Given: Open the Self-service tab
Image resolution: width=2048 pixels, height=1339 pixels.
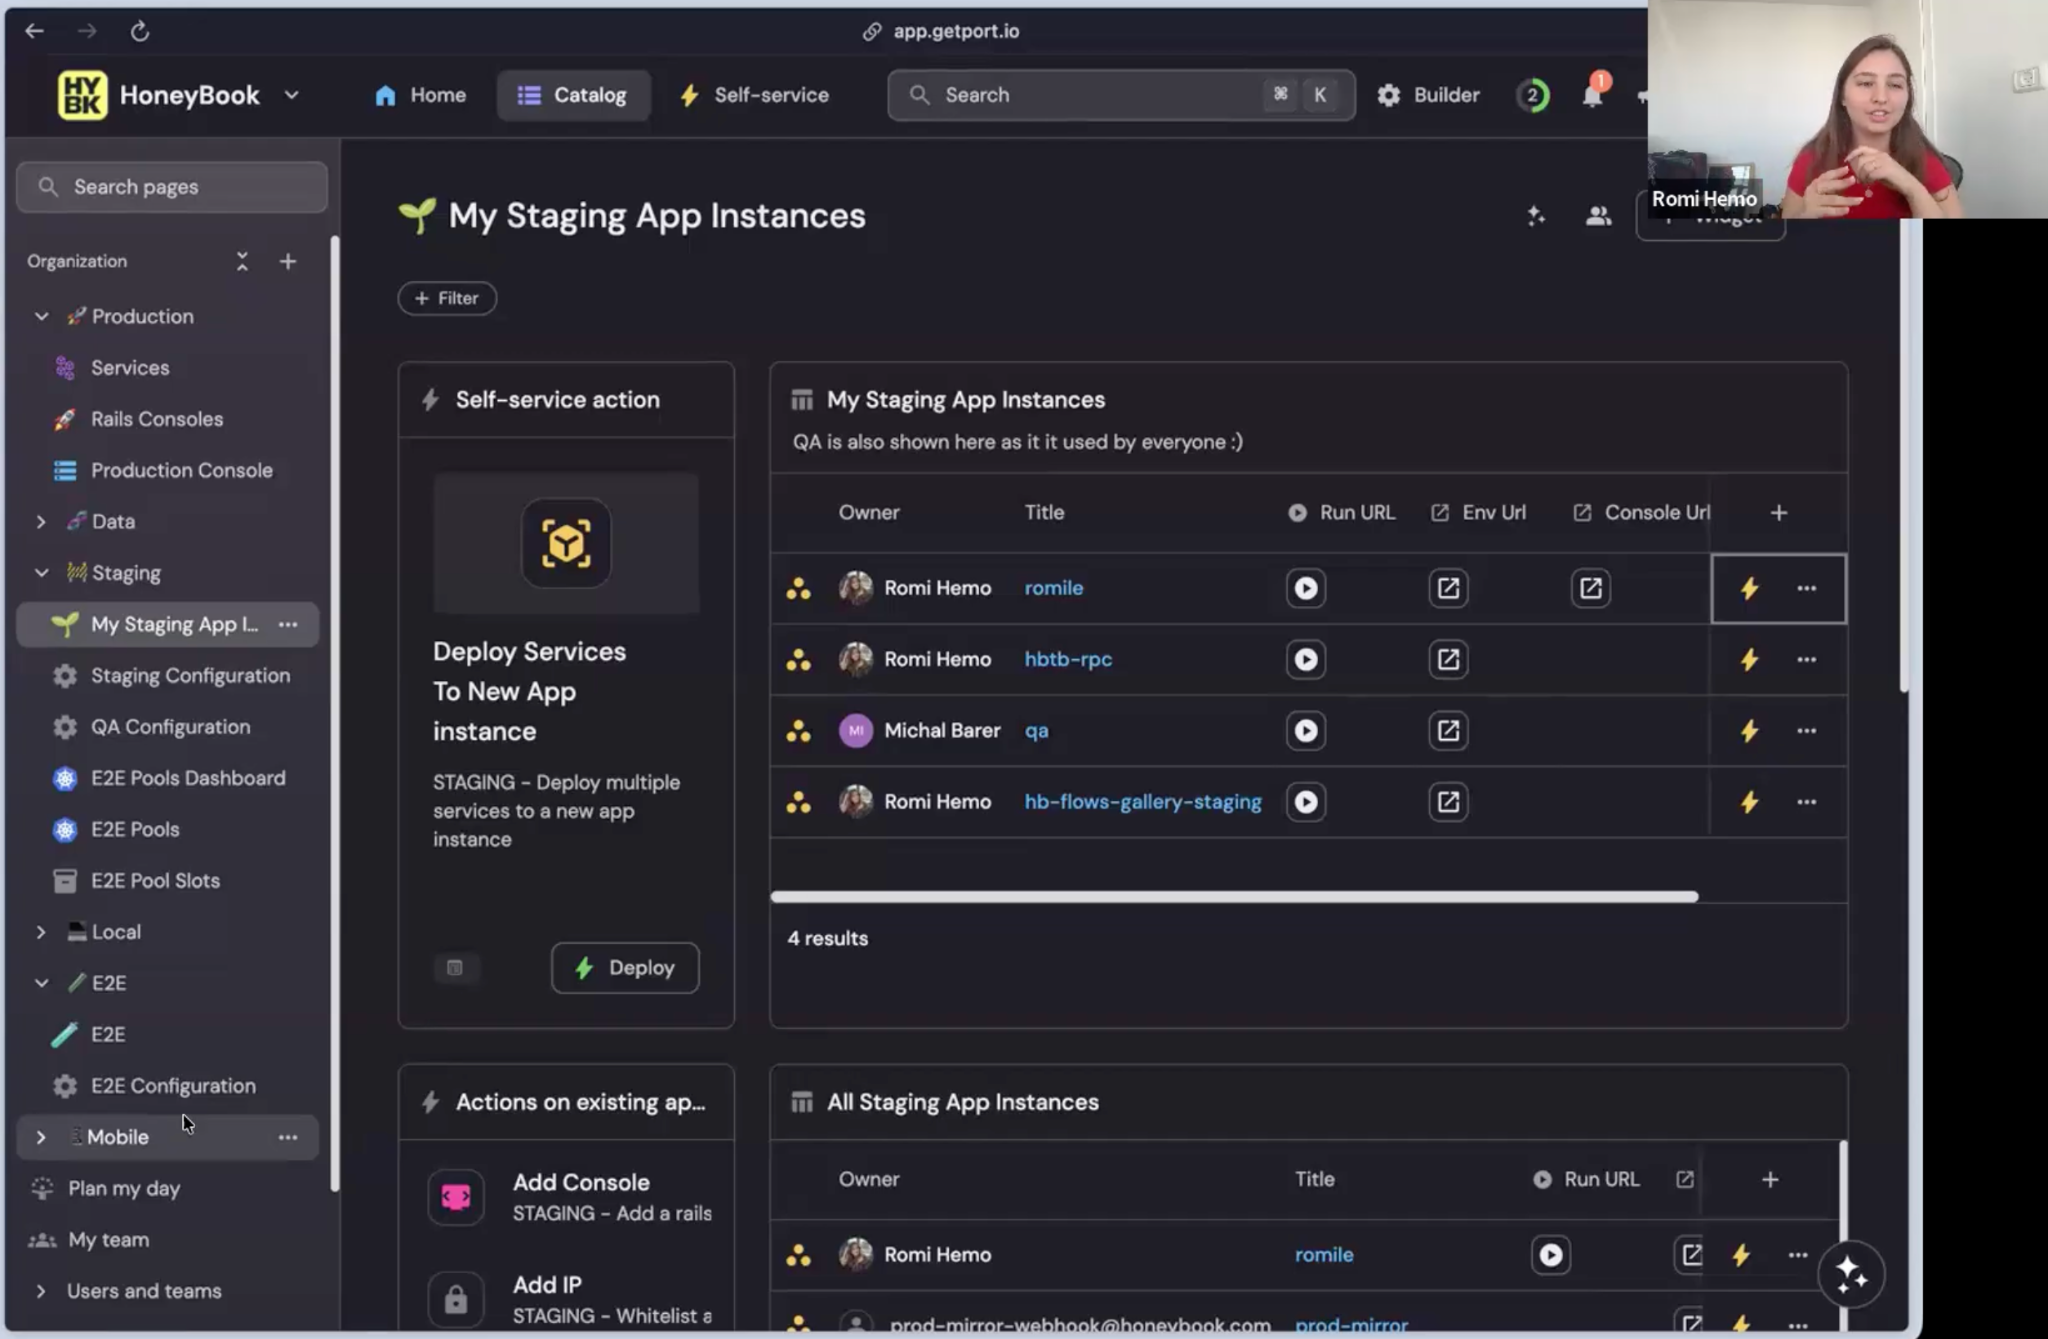Looking at the screenshot, I should pyautogui.click(x=754, y=95).
